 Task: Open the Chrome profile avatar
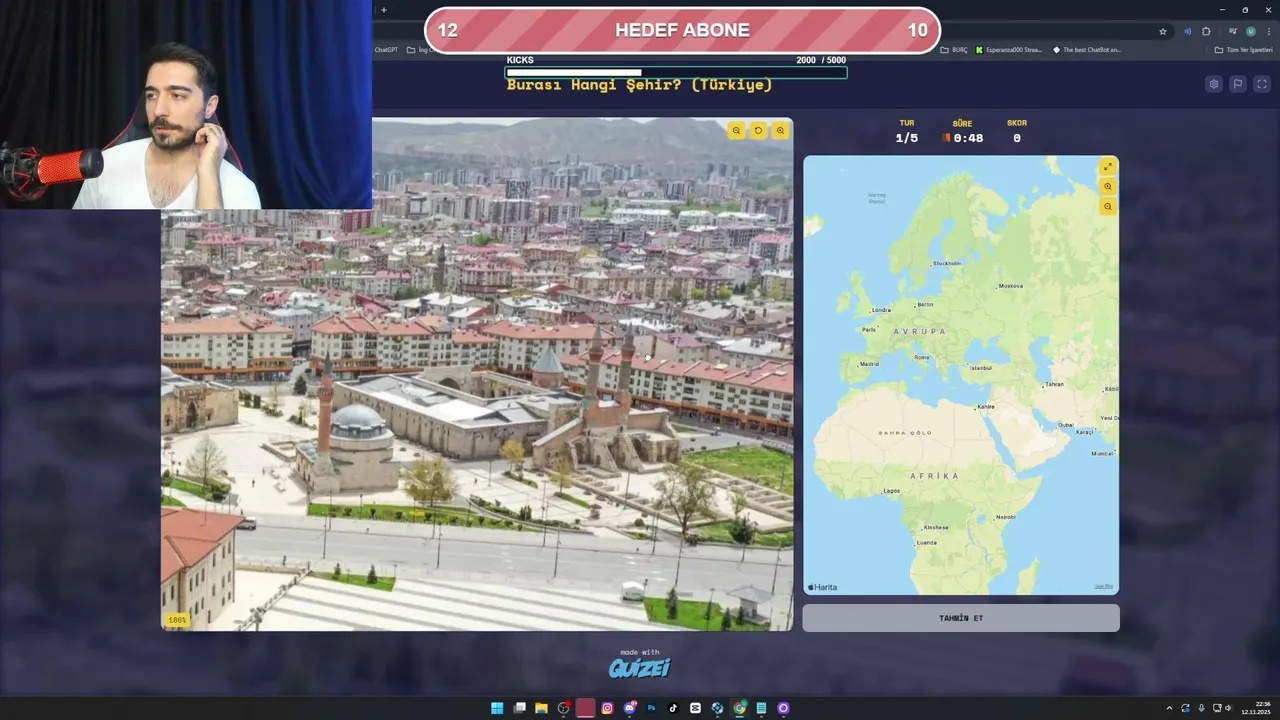1250,31
